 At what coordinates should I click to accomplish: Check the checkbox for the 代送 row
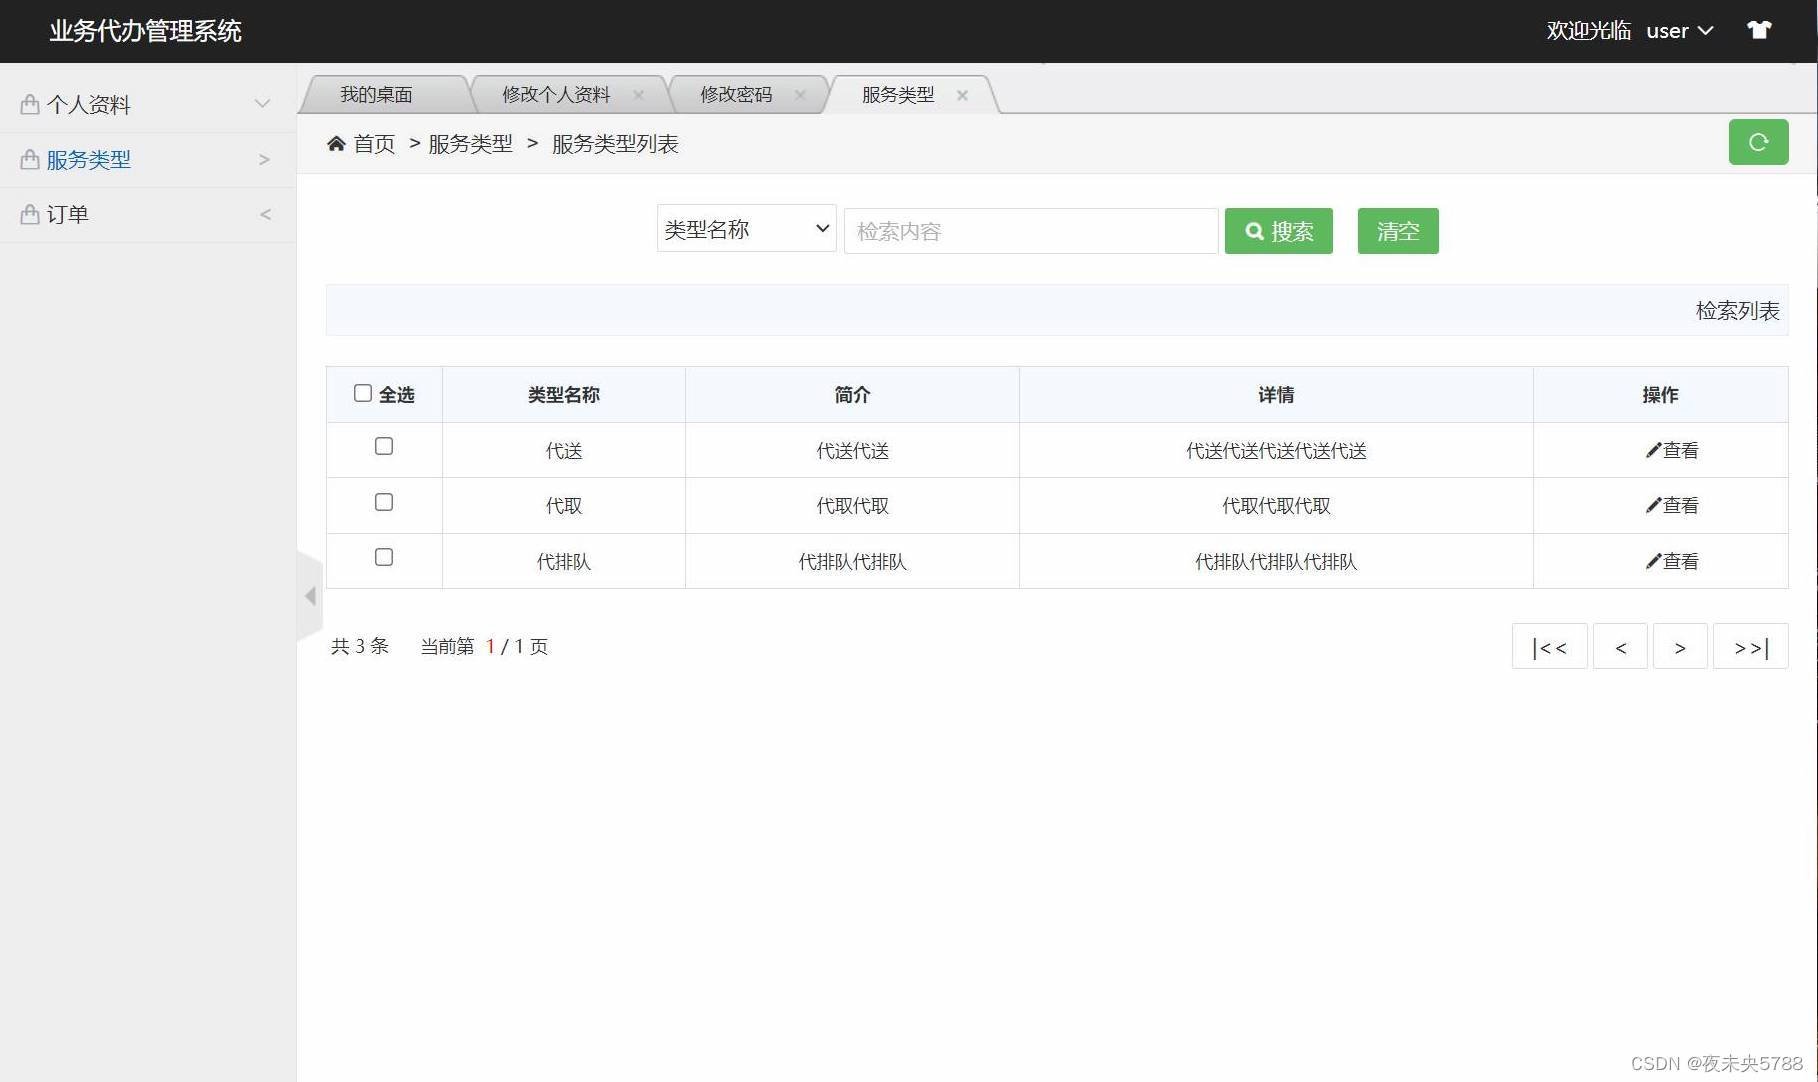[x=384, y=446]
